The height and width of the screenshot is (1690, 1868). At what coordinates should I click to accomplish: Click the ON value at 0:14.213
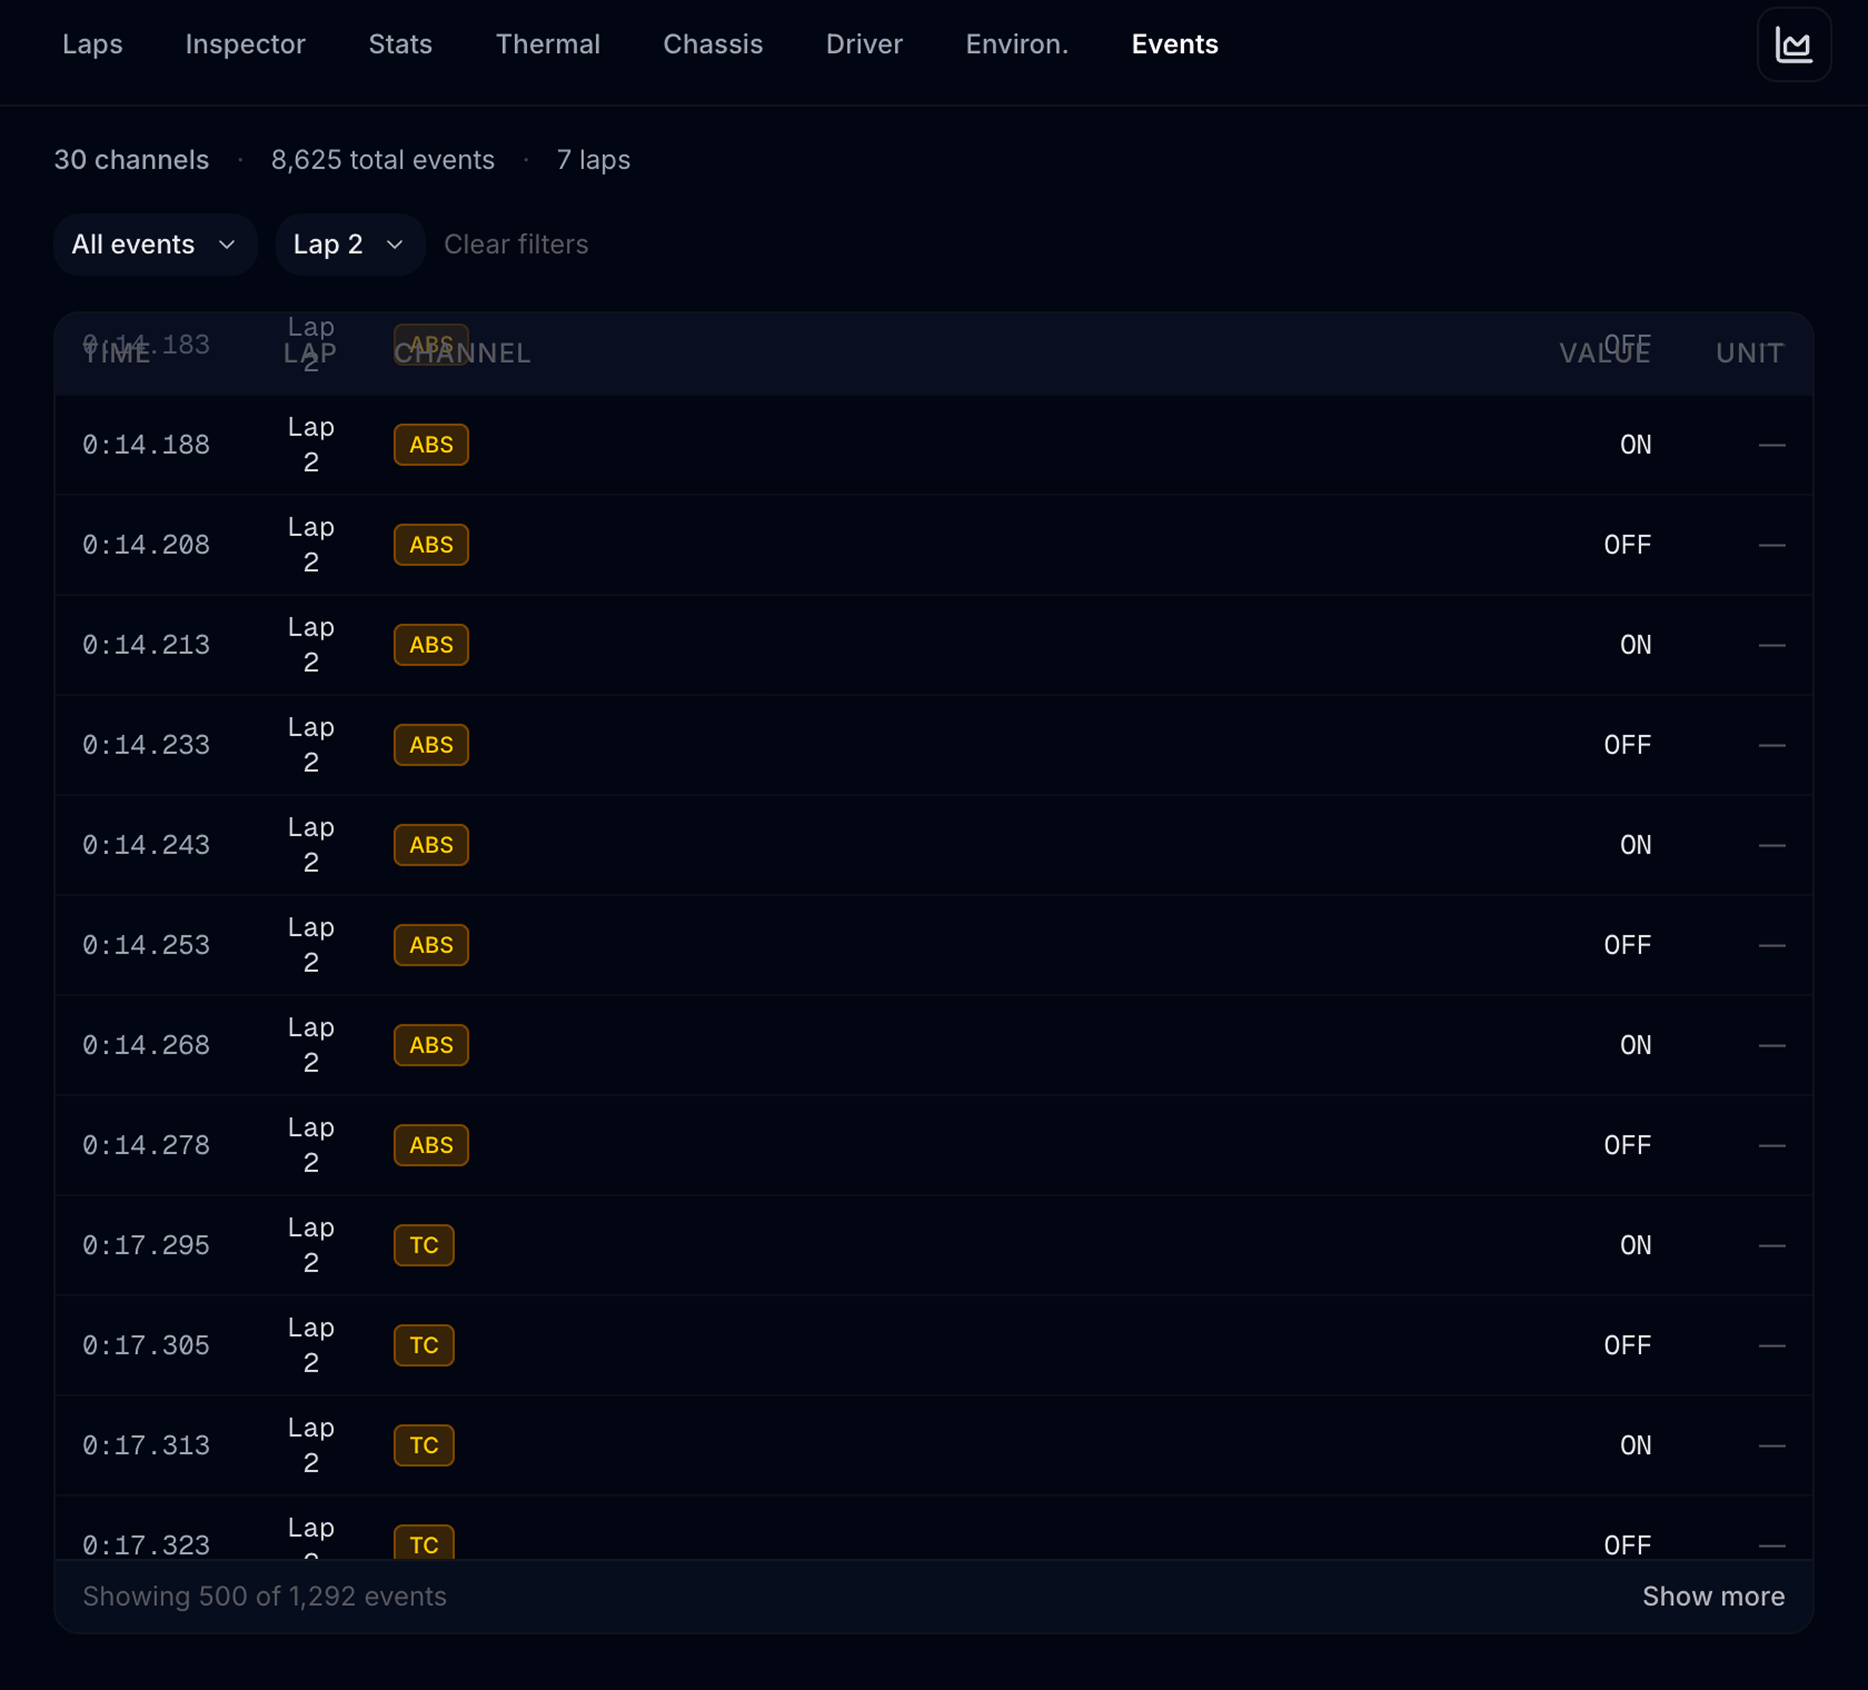pyautogui.click(x=1635, y=645)
